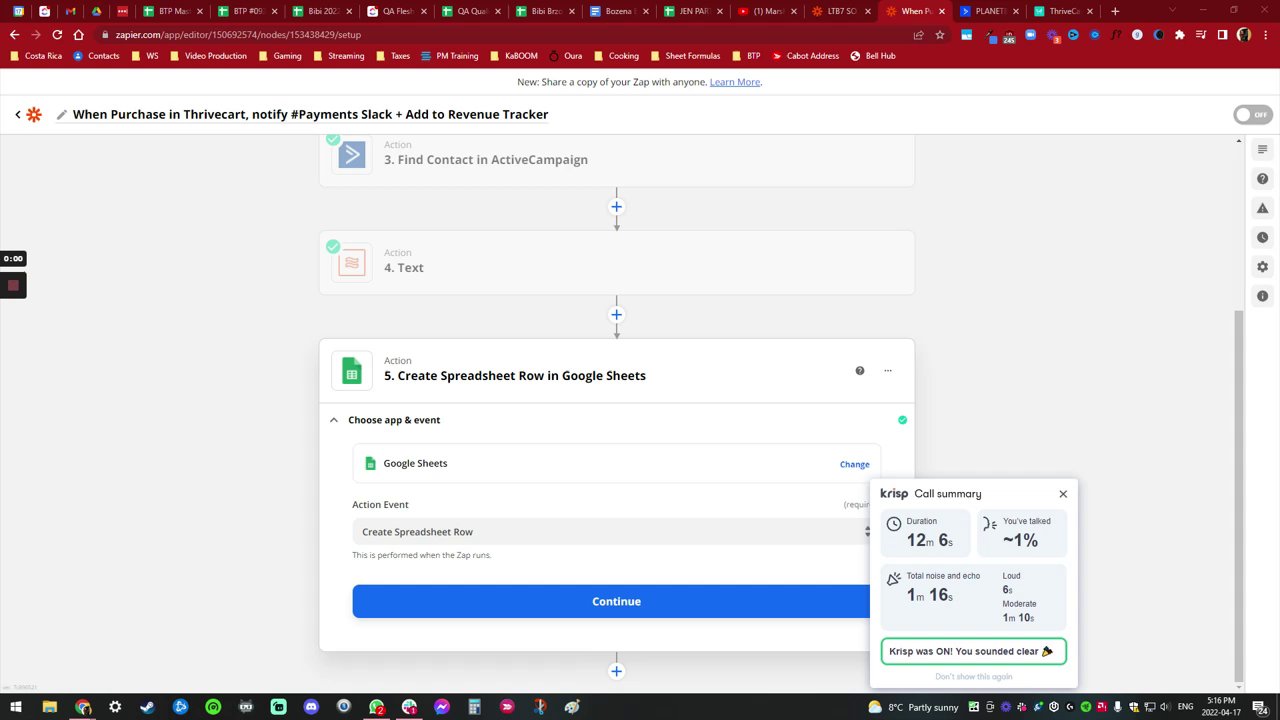Click the Zapier logo in the editor header
This screenshot has width=1280, height=720.
[34, 114]
